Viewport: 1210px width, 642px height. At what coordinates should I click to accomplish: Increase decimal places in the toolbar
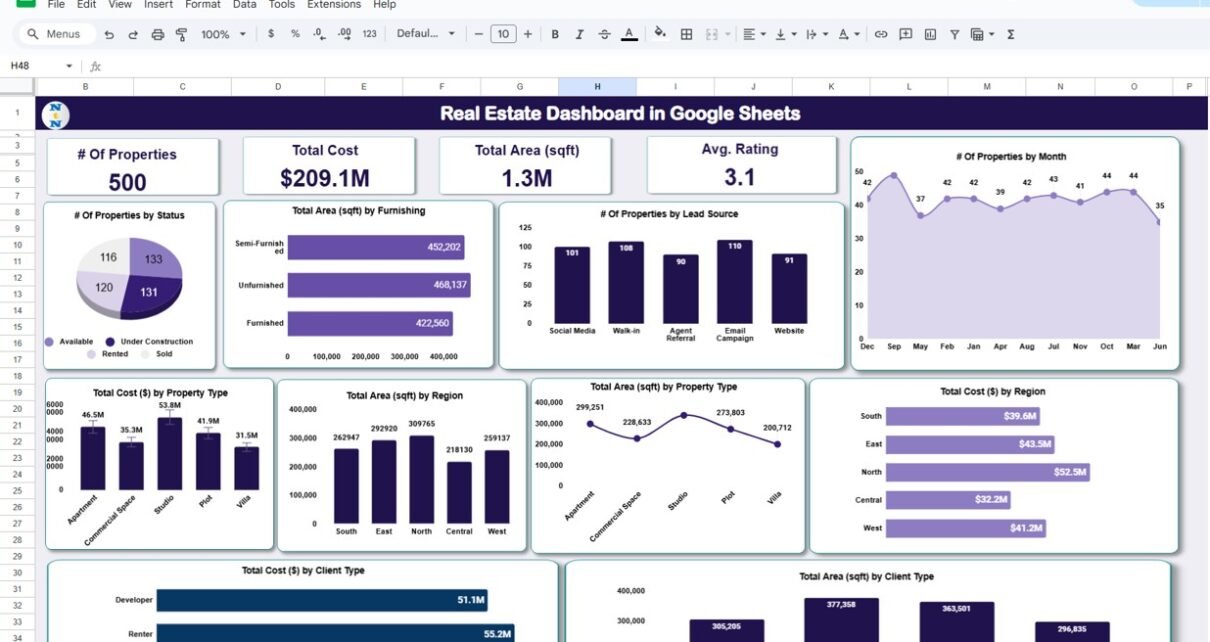(x=344, y=34)
